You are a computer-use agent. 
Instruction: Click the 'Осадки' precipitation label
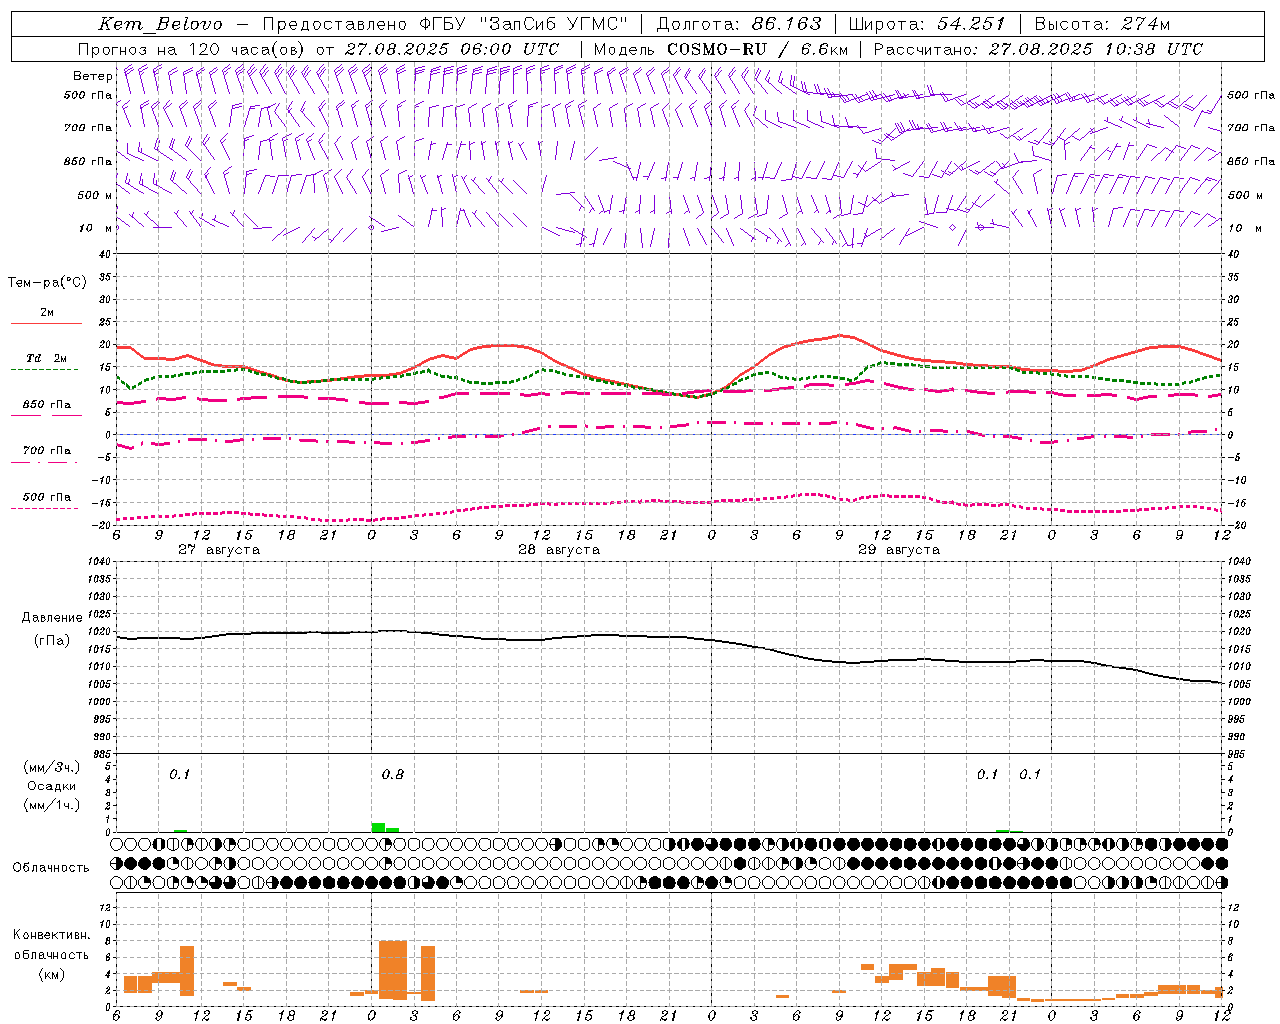point(52,786)
